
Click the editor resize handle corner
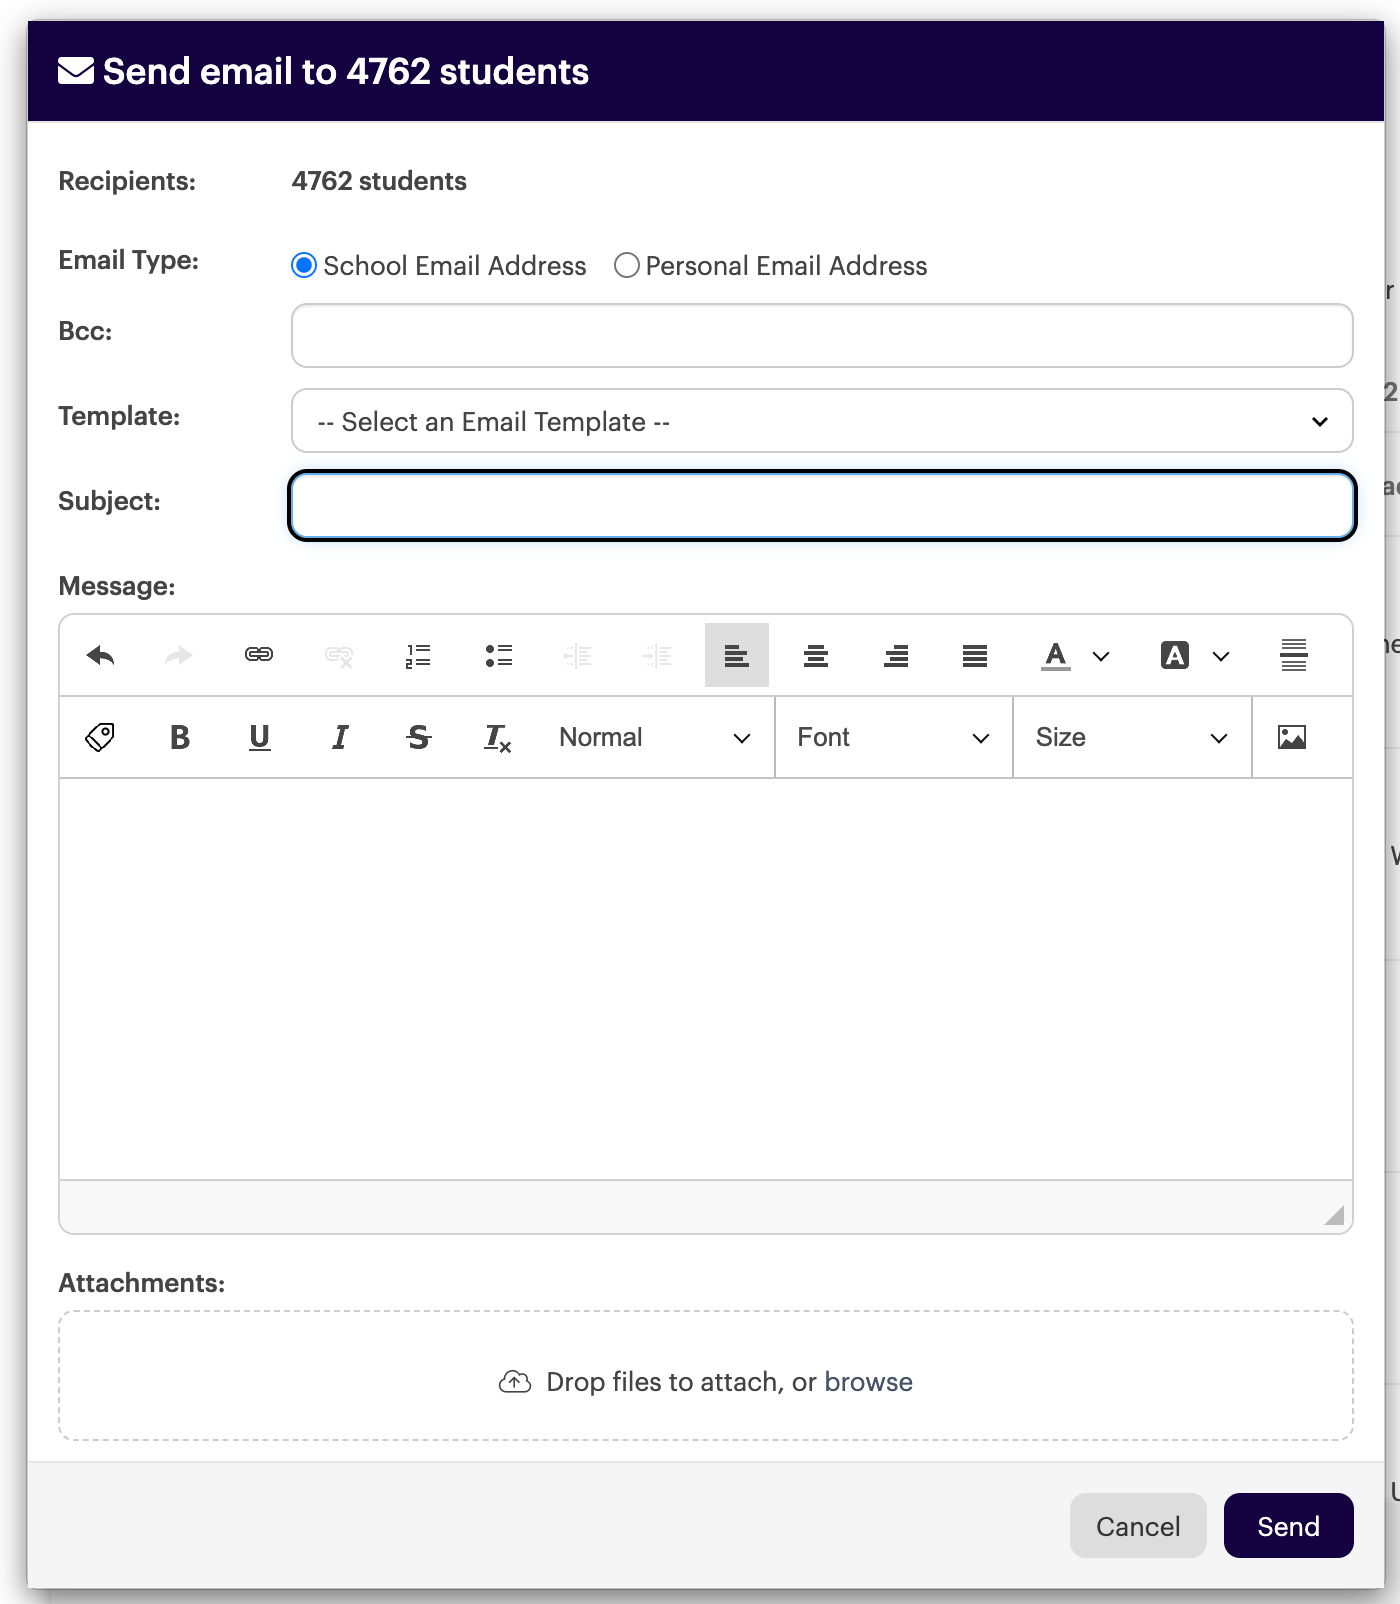pyautogui.click(x=1334, y=1215)
